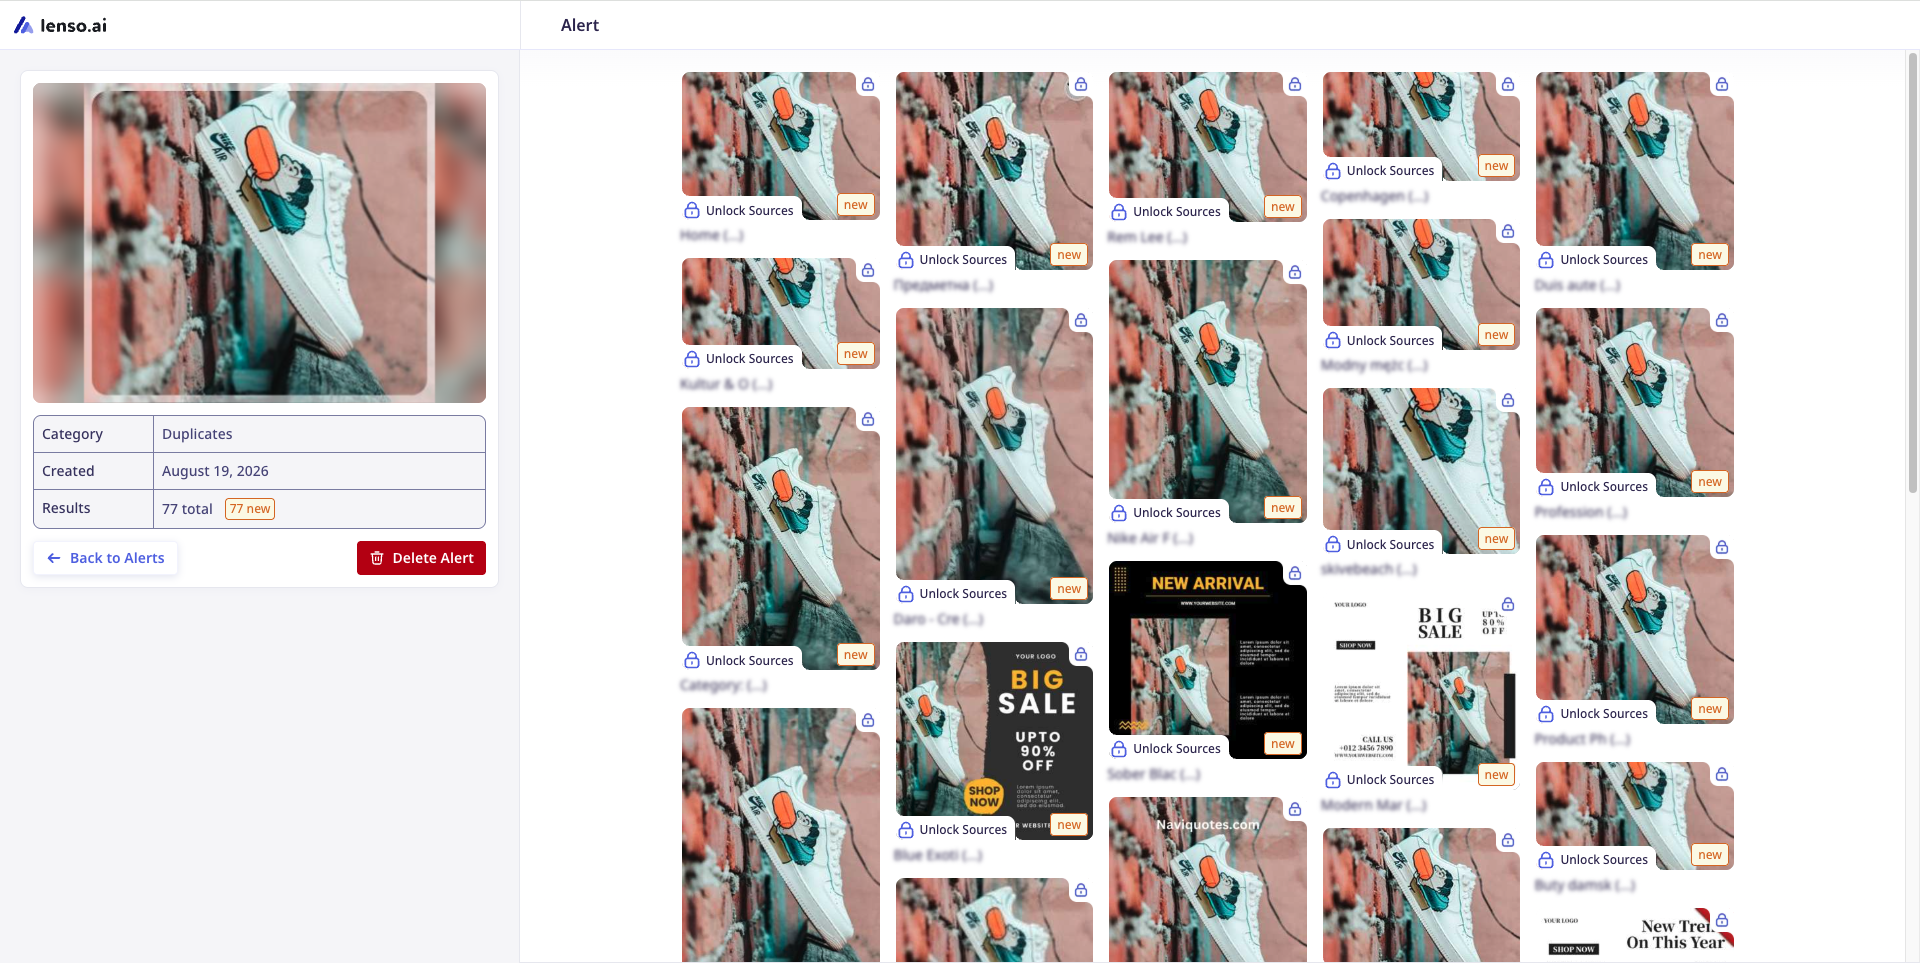Click the lock icon on the Naviquotes.com thumbnail
1920x963 pixels.
(1295, 809)
